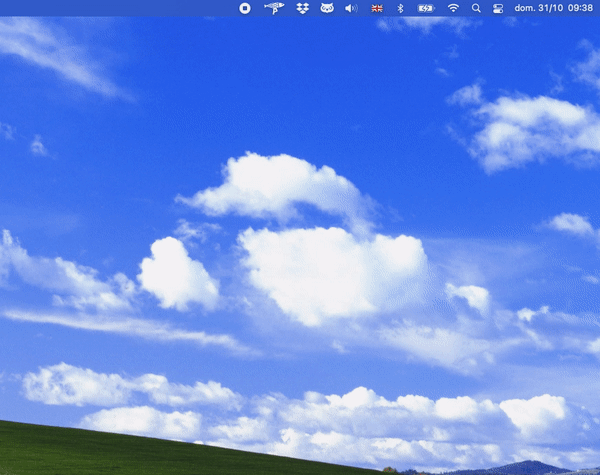Click the date and time dom. 31/10 09:38

(x=553, y=8)
